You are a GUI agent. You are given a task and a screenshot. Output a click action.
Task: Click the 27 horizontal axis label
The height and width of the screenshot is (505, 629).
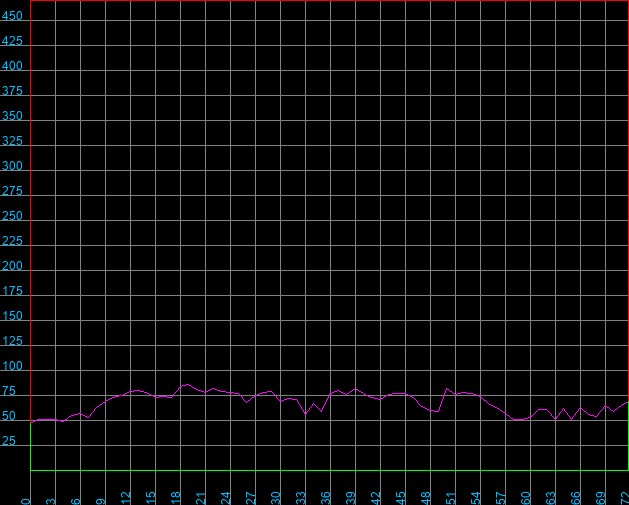pyautogui.click(x=250, y=498)
